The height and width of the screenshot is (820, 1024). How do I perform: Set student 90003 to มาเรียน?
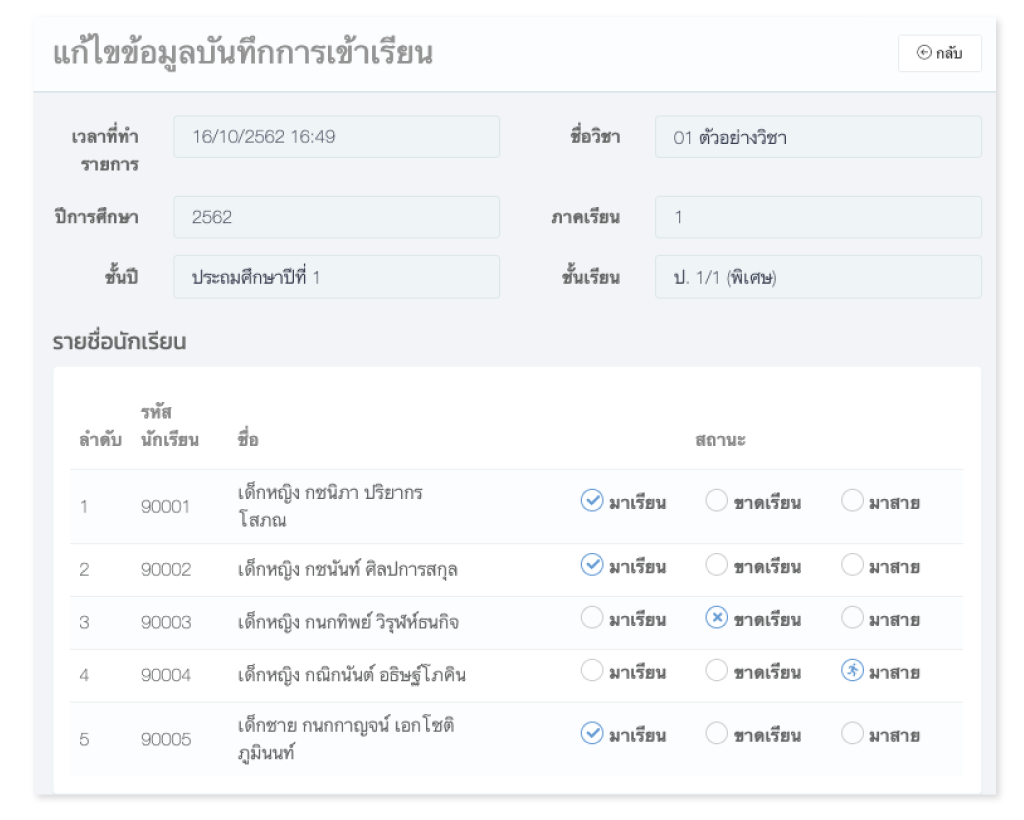point(592,619)
